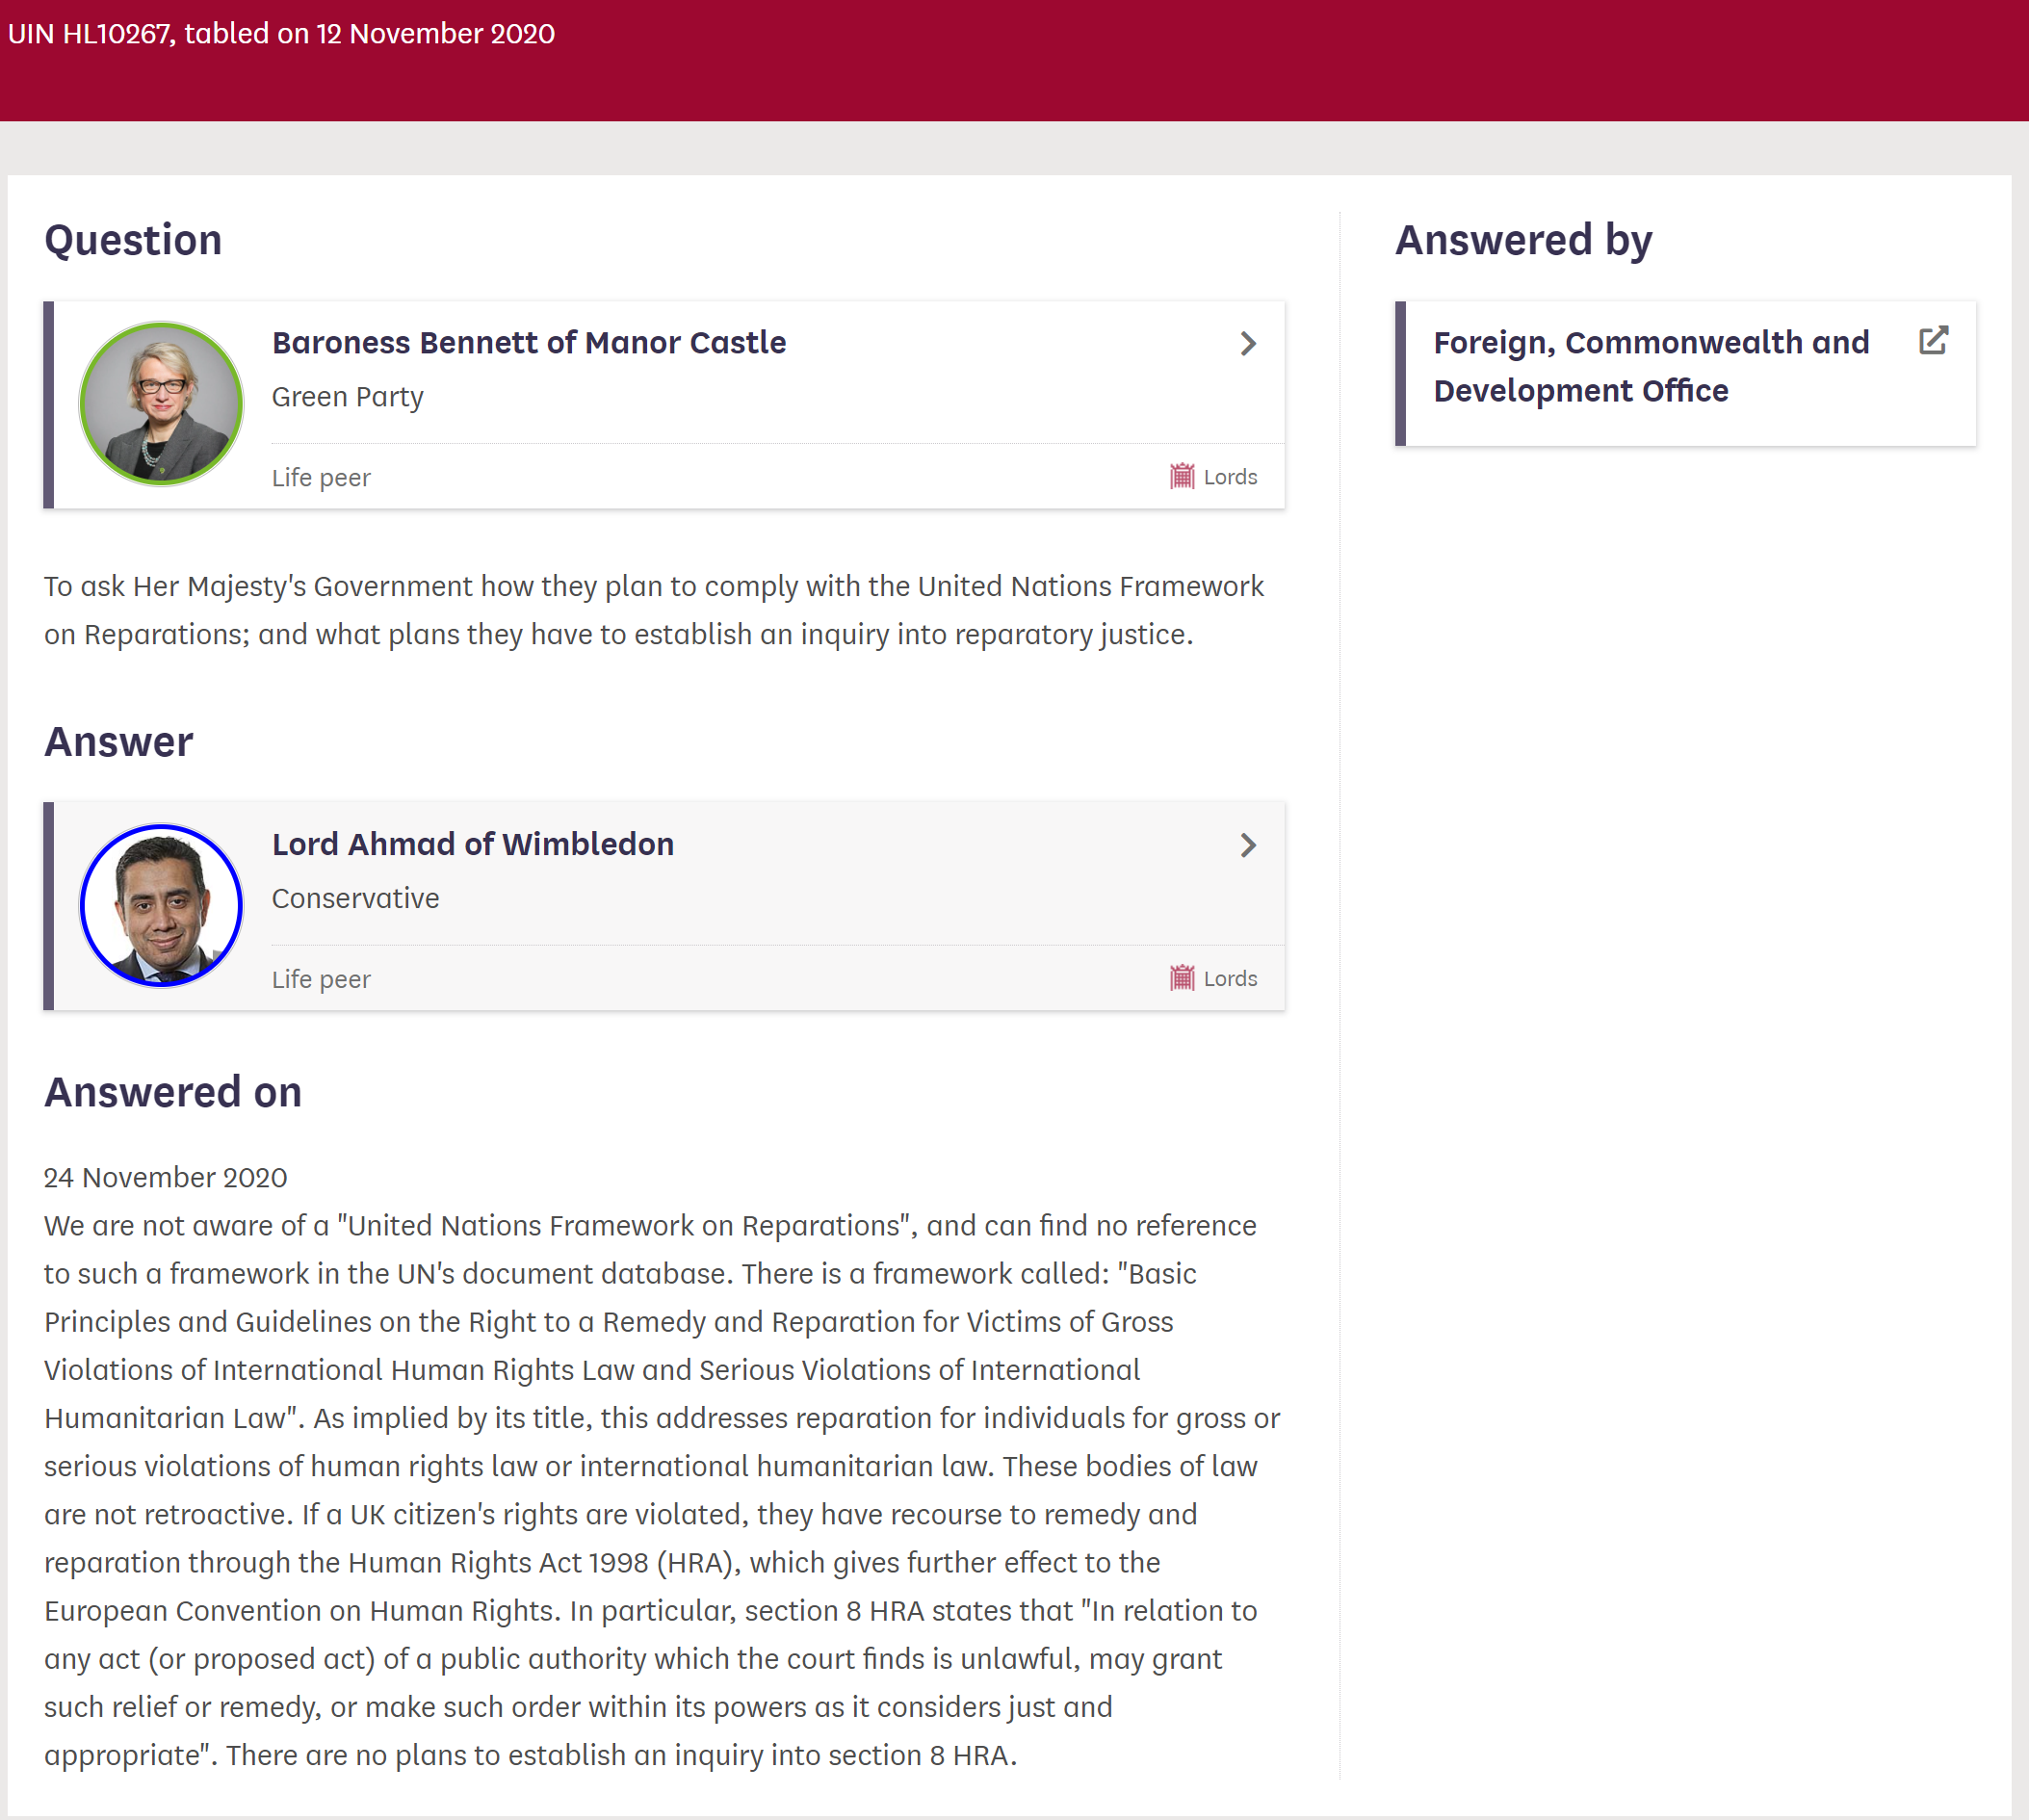Click Conservative label under Lord Ahmad
This screenshot has height=1820, width=2029.
pos(355,898)
